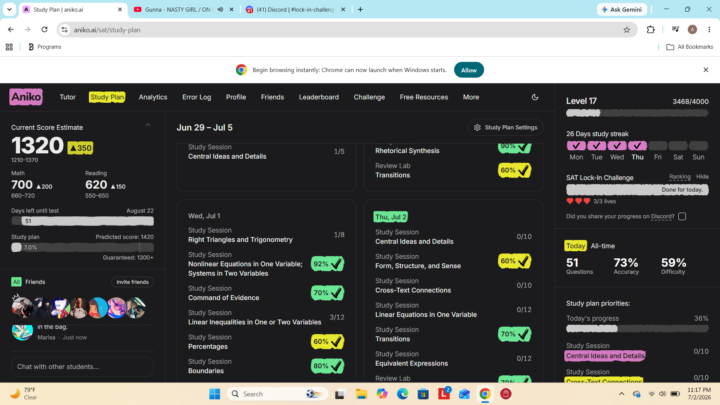This screenshot has width=720, height=405.
Task: Reload the page
Action: coord(44,29)
